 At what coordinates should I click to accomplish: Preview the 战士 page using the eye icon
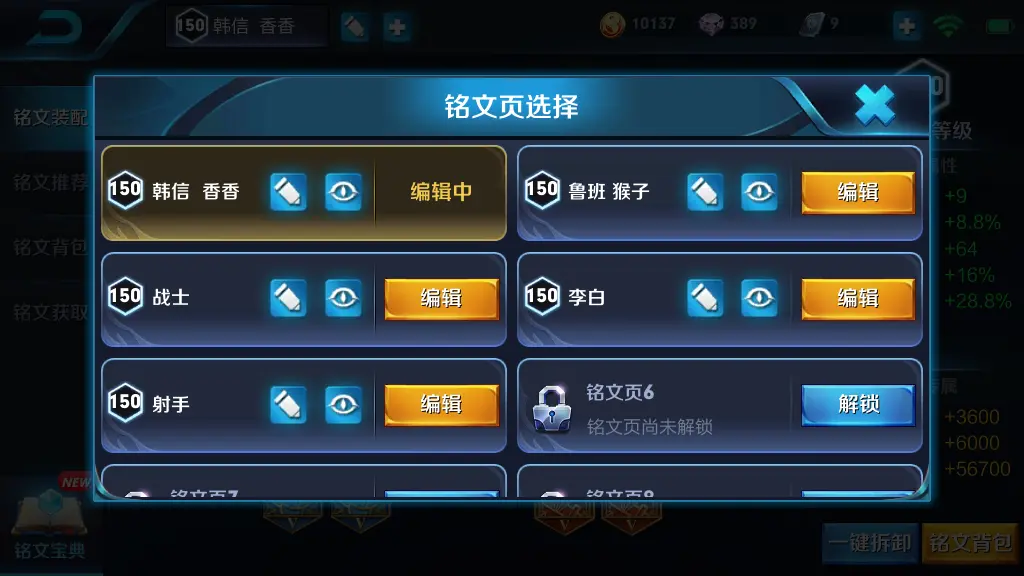(x=343, y=298)
